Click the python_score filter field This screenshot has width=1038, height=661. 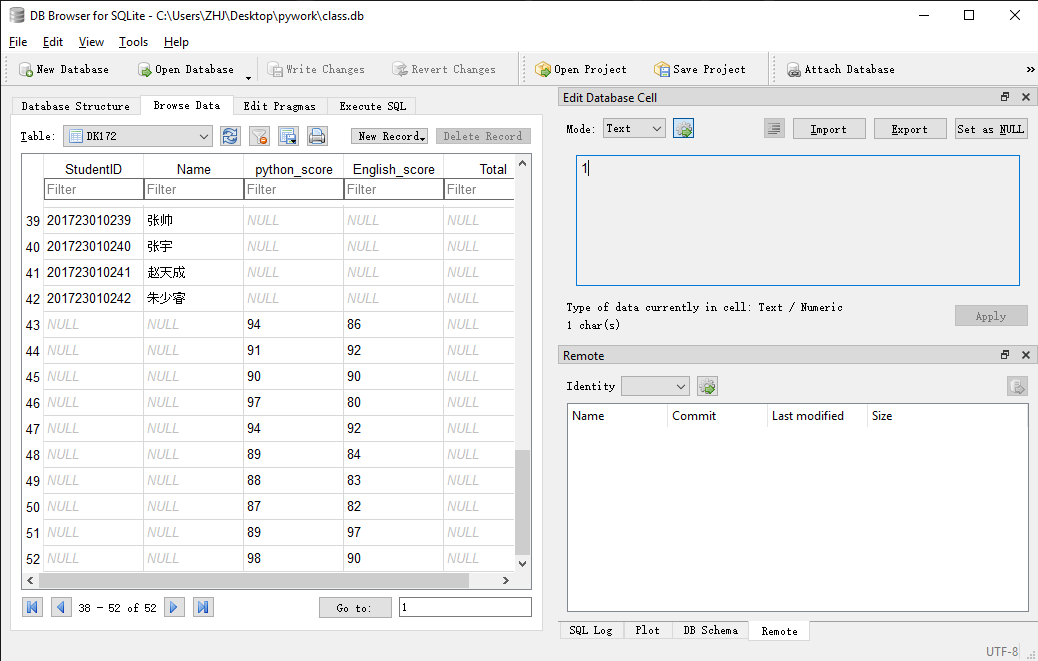pos(294,189)
